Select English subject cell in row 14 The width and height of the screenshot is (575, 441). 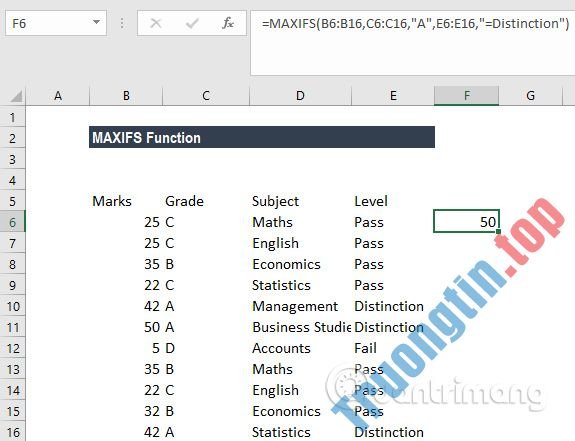[300, 390]
